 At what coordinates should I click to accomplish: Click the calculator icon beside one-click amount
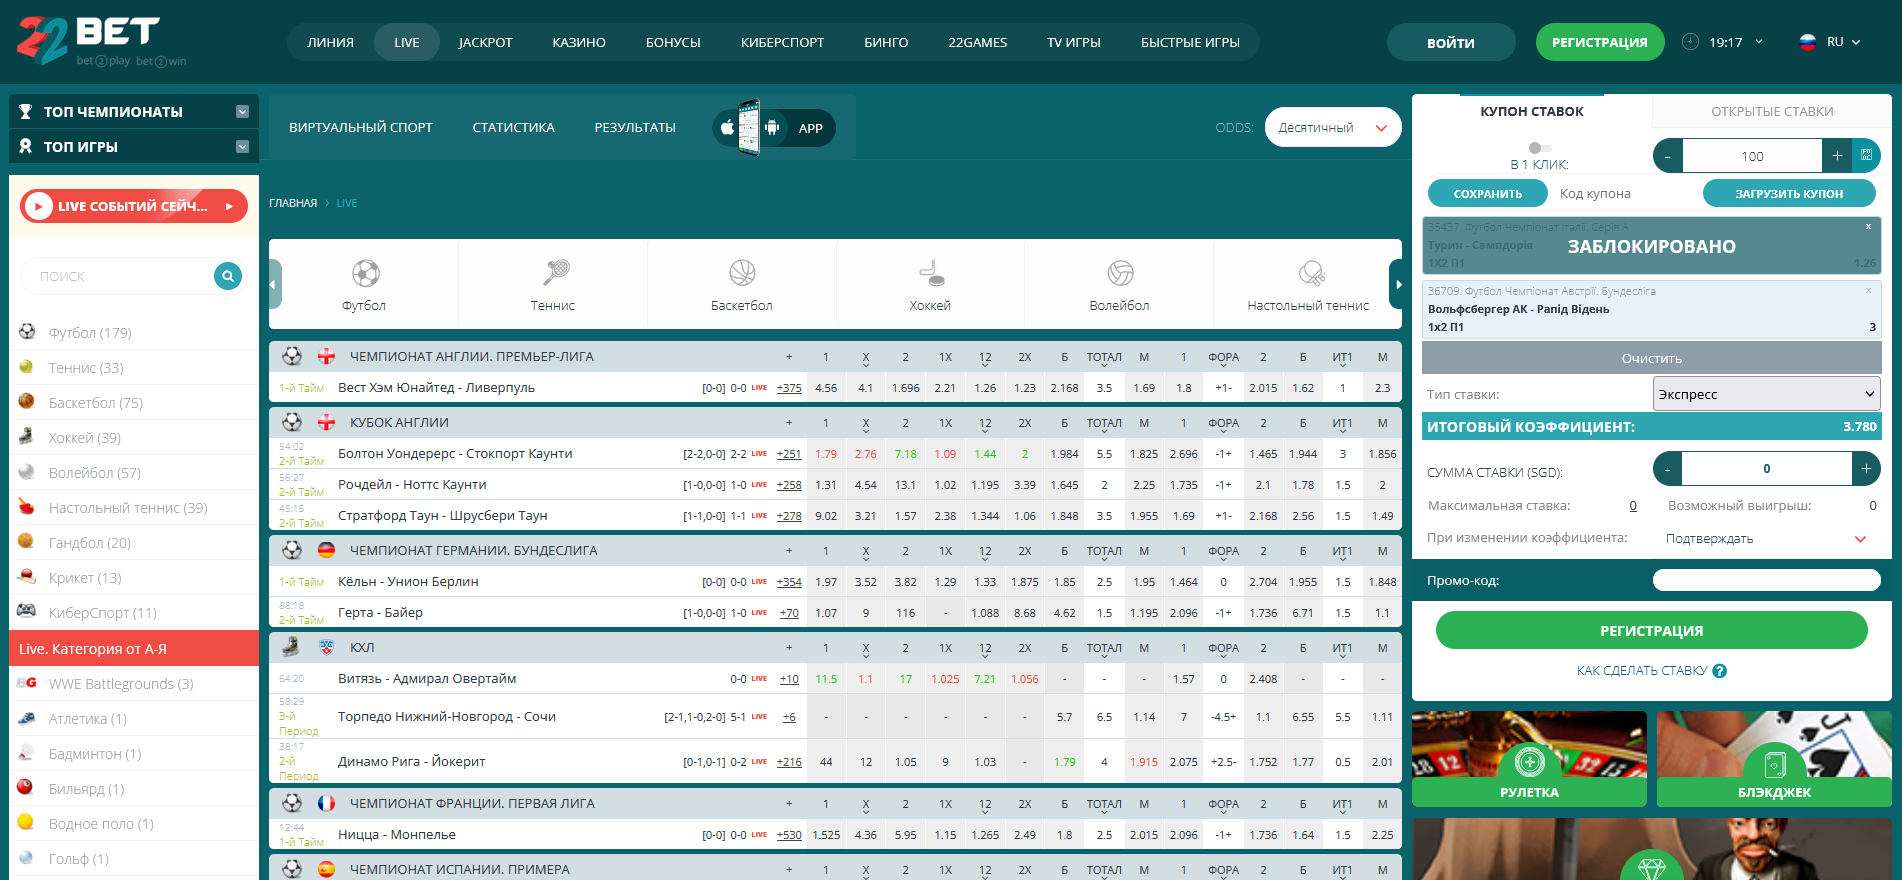tap(1866, 156)
